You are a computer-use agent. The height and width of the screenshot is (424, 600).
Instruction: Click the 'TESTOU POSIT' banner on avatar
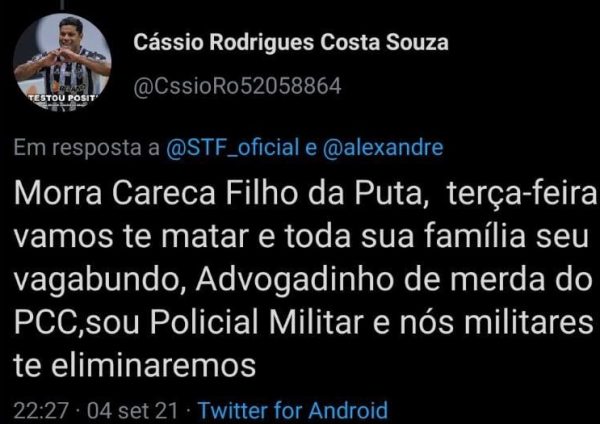click(x=63, y=98)
